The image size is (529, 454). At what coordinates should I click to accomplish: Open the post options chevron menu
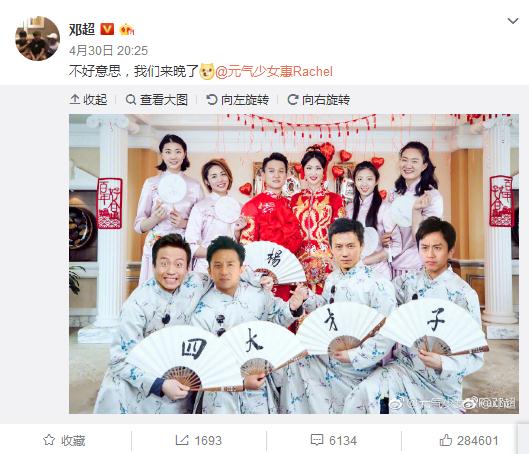pyautogui.click(x=513, y=21)
